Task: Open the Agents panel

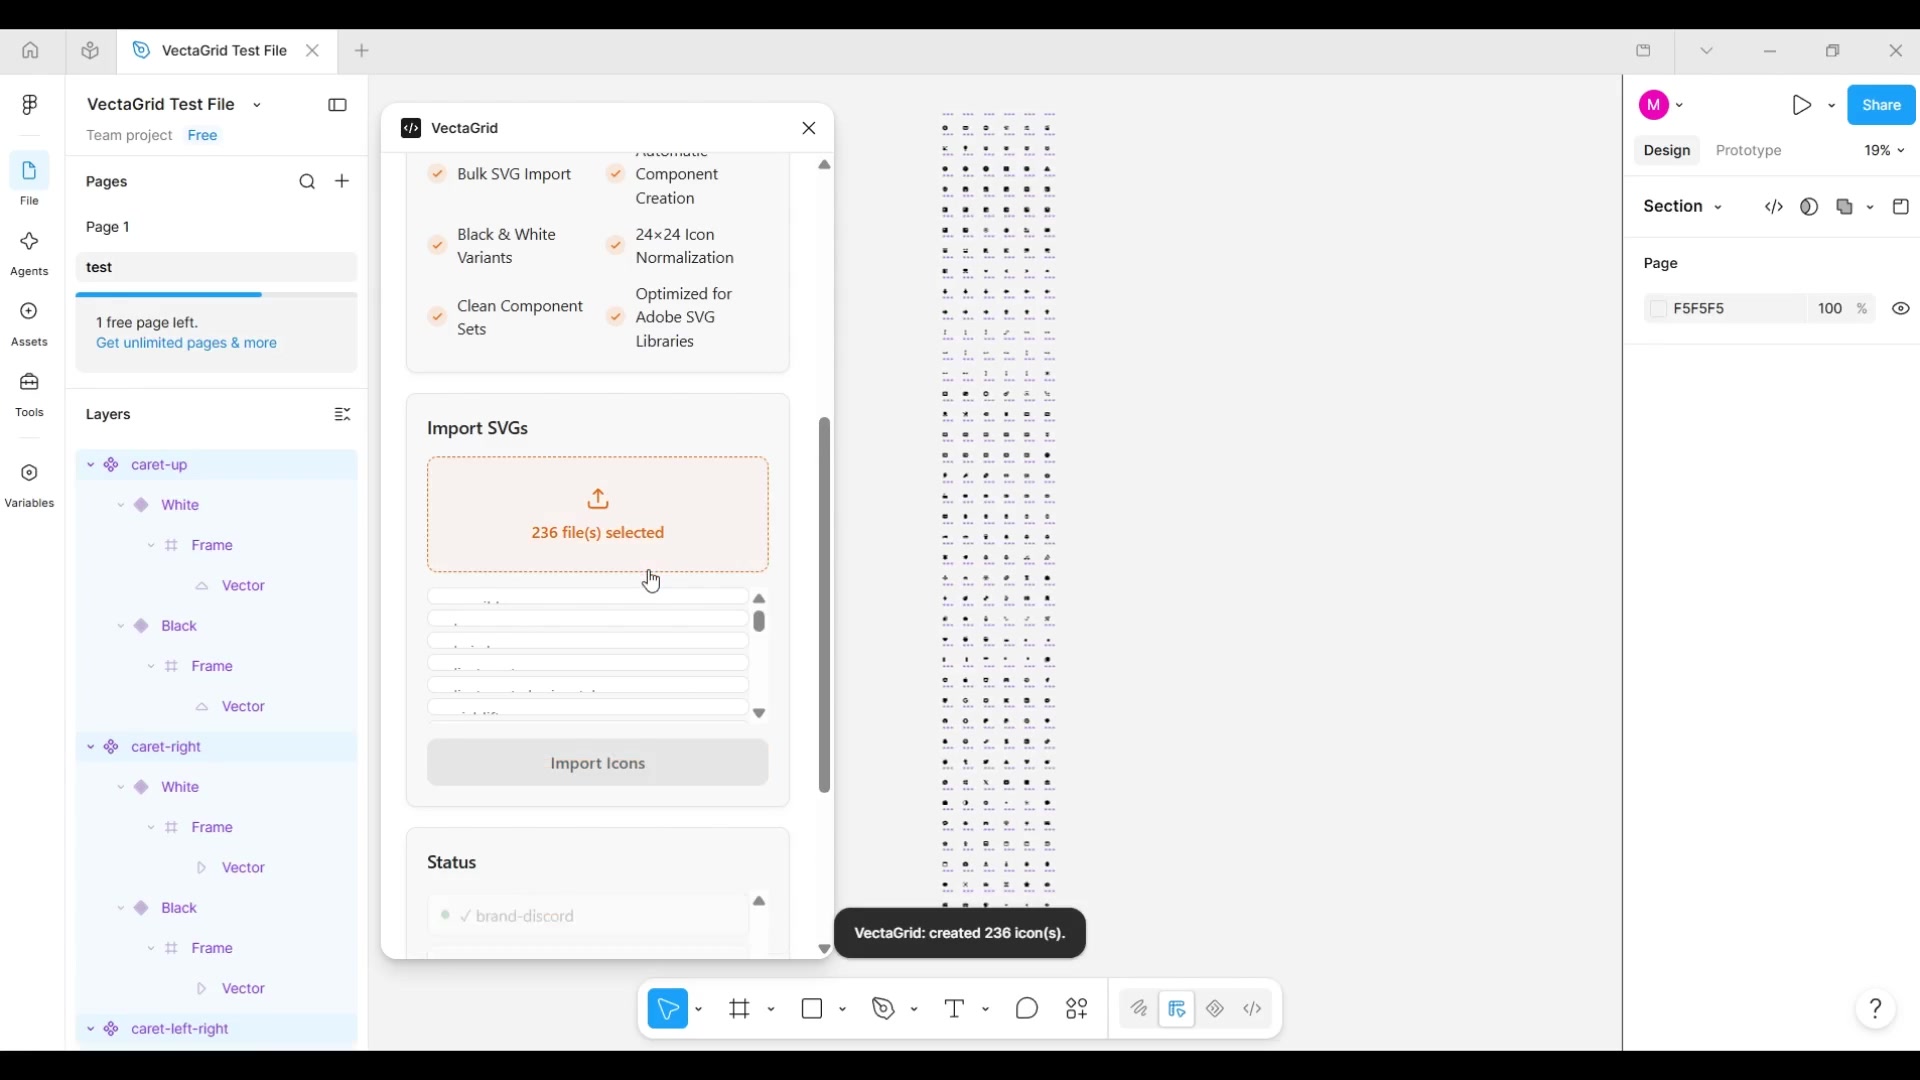Action: [x=29, y=254]
